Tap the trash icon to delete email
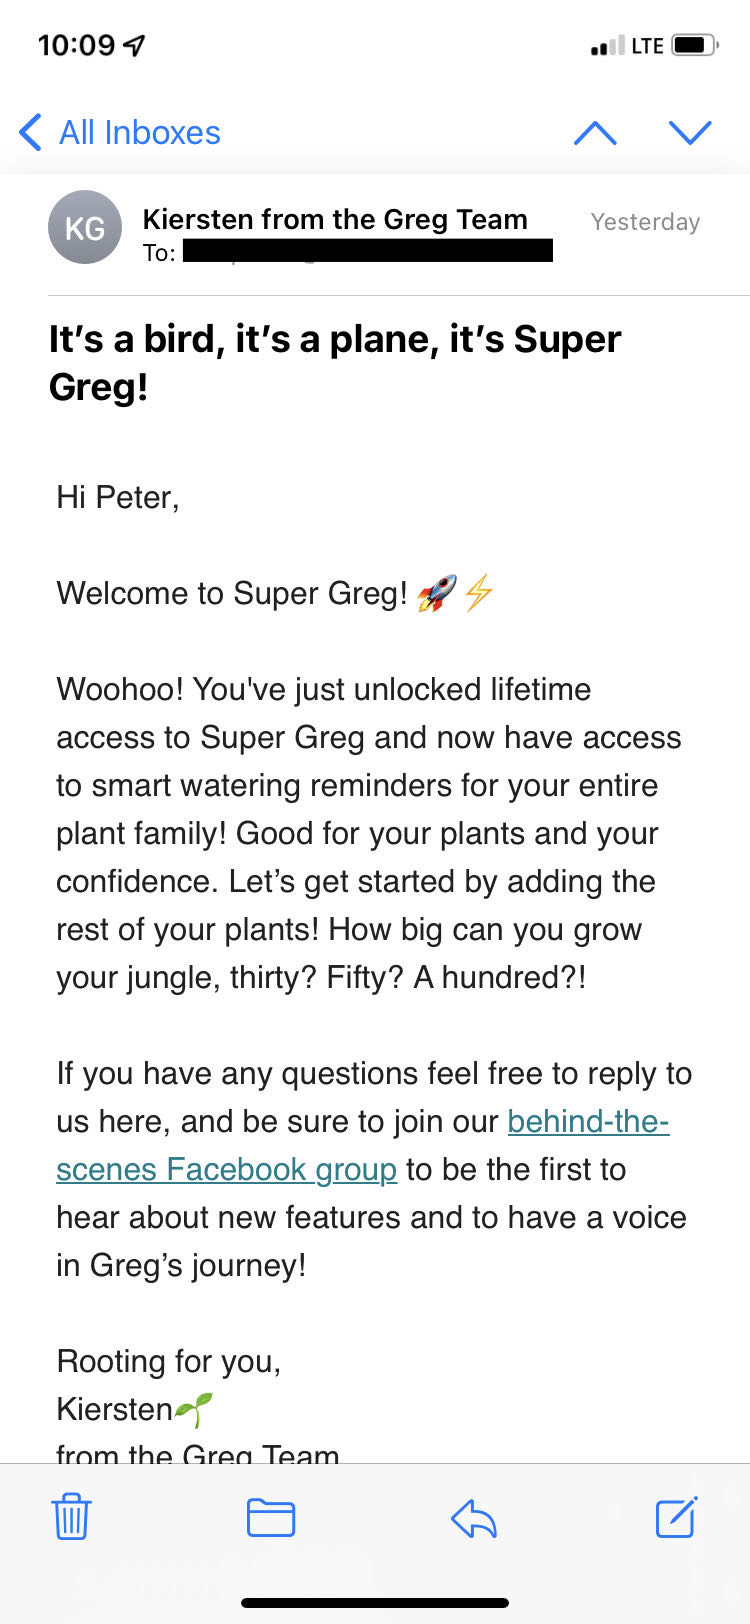This screenshot has width=750, height=1624. (71, 1517)
